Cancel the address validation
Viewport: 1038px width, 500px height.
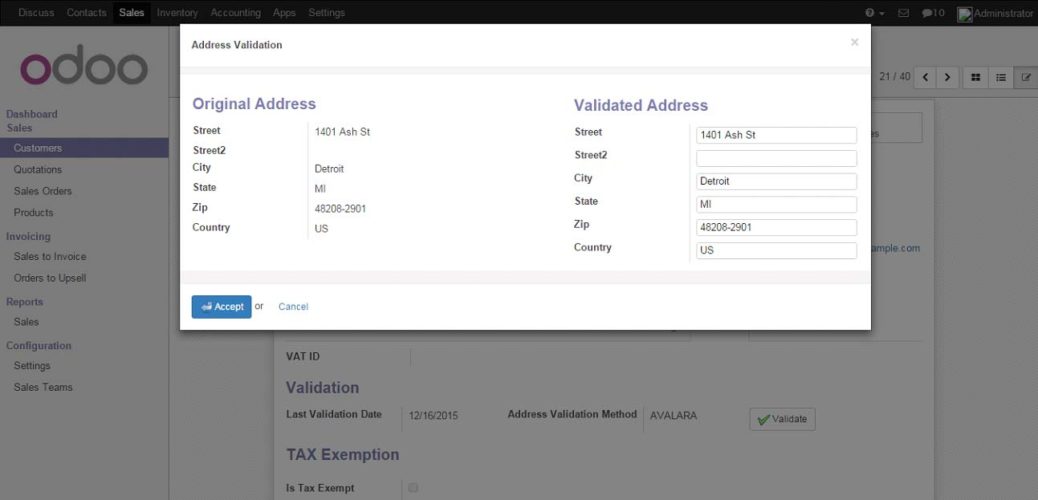coord(293,307)
